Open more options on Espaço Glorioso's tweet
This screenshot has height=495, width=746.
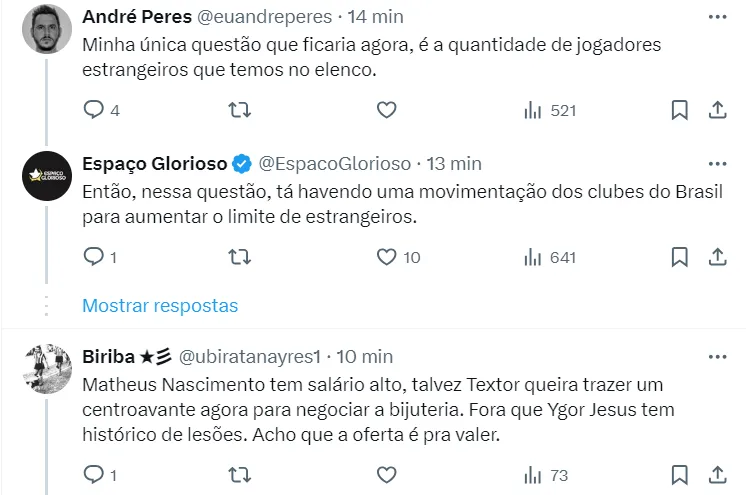717,164
